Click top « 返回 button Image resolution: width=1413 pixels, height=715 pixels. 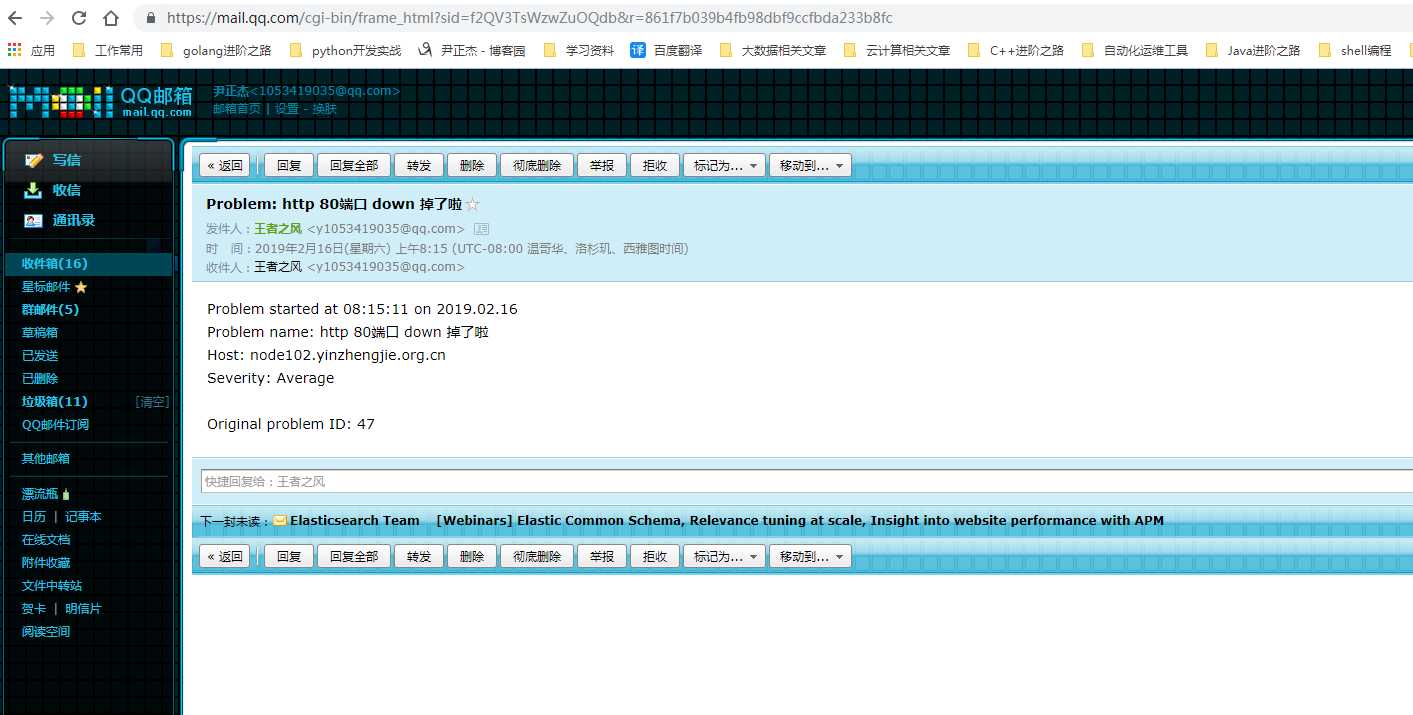click(x=225, y=166)
